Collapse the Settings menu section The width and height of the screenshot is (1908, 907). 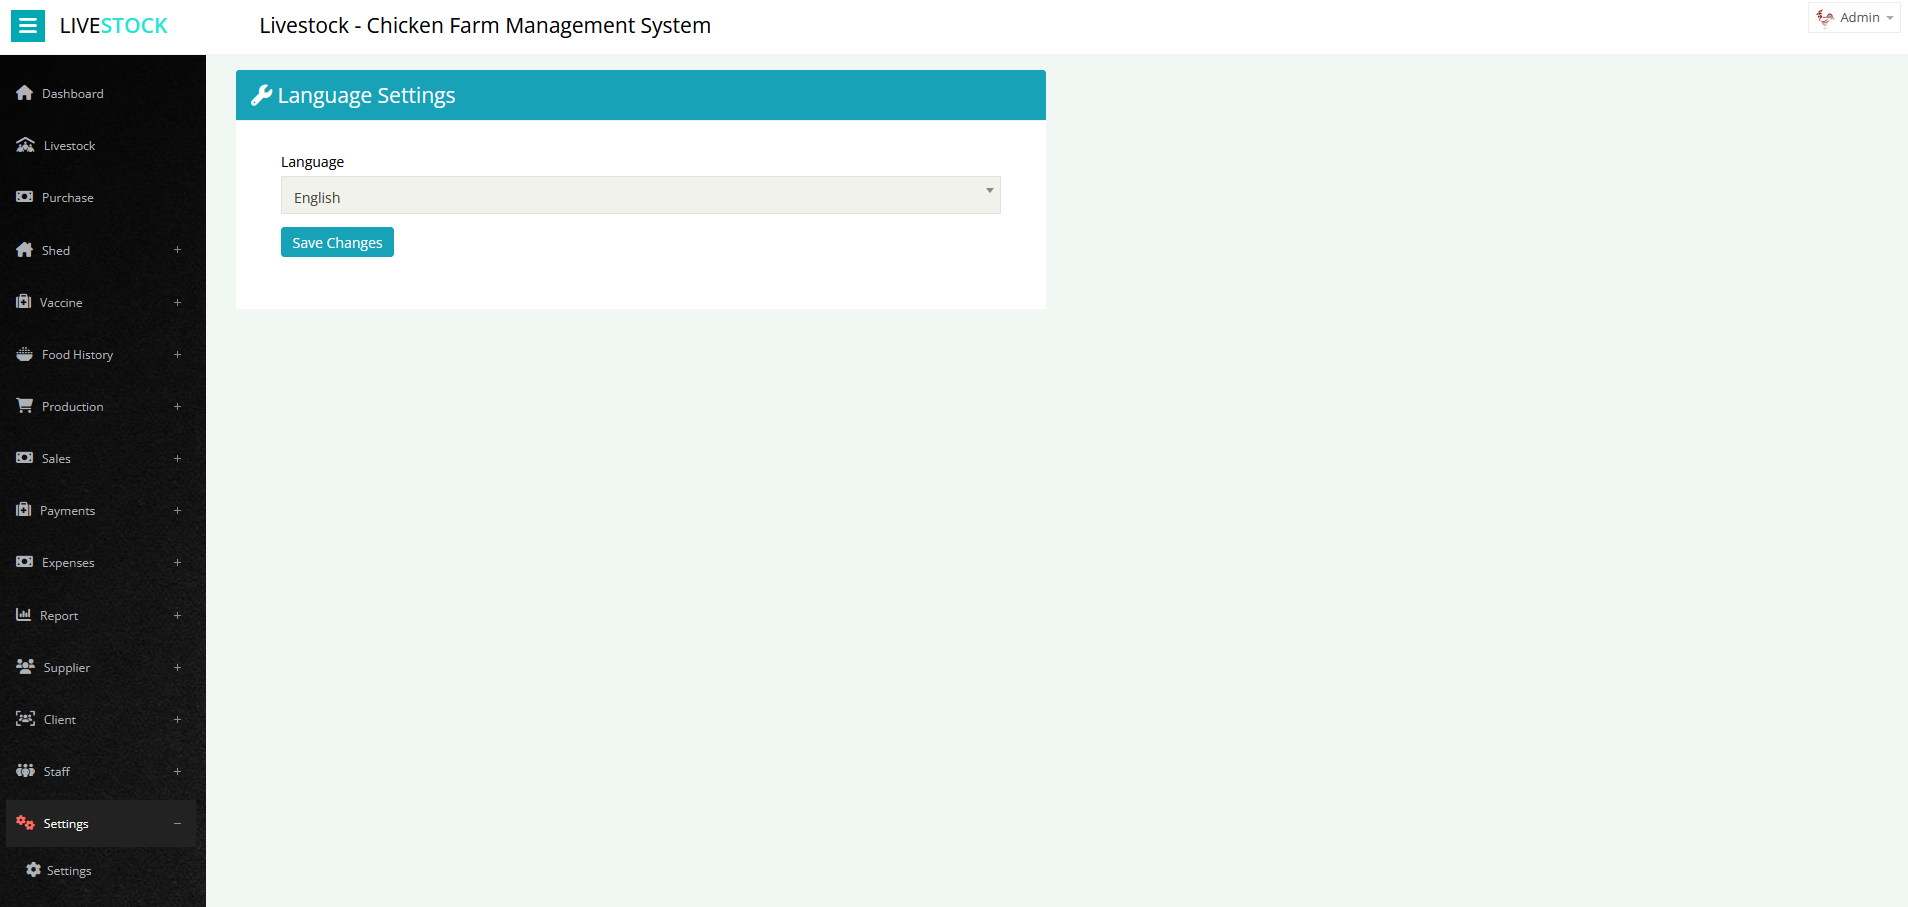(177, 823)
